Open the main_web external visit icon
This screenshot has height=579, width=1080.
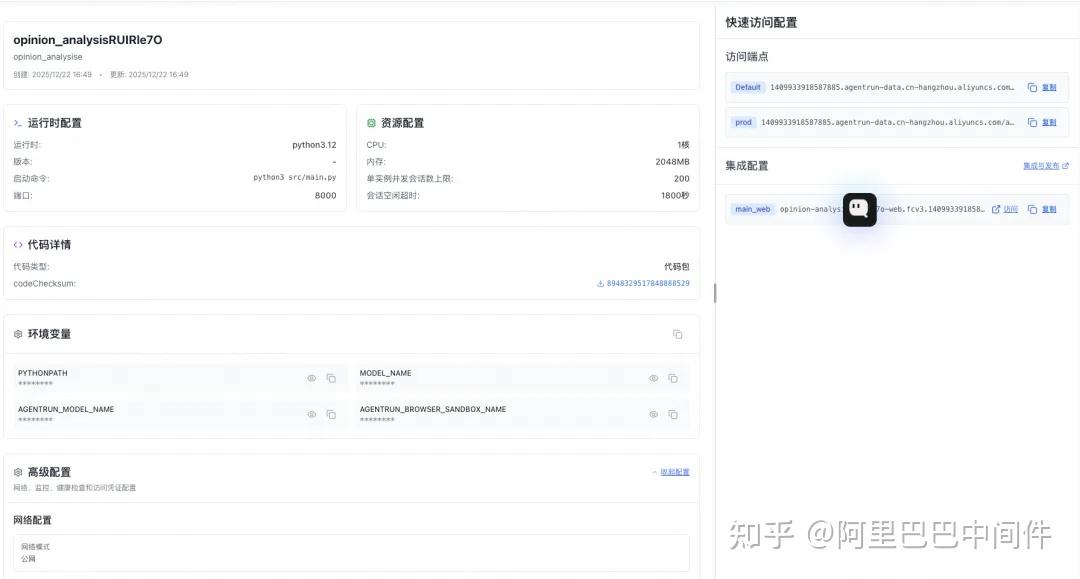coord(996,209)
